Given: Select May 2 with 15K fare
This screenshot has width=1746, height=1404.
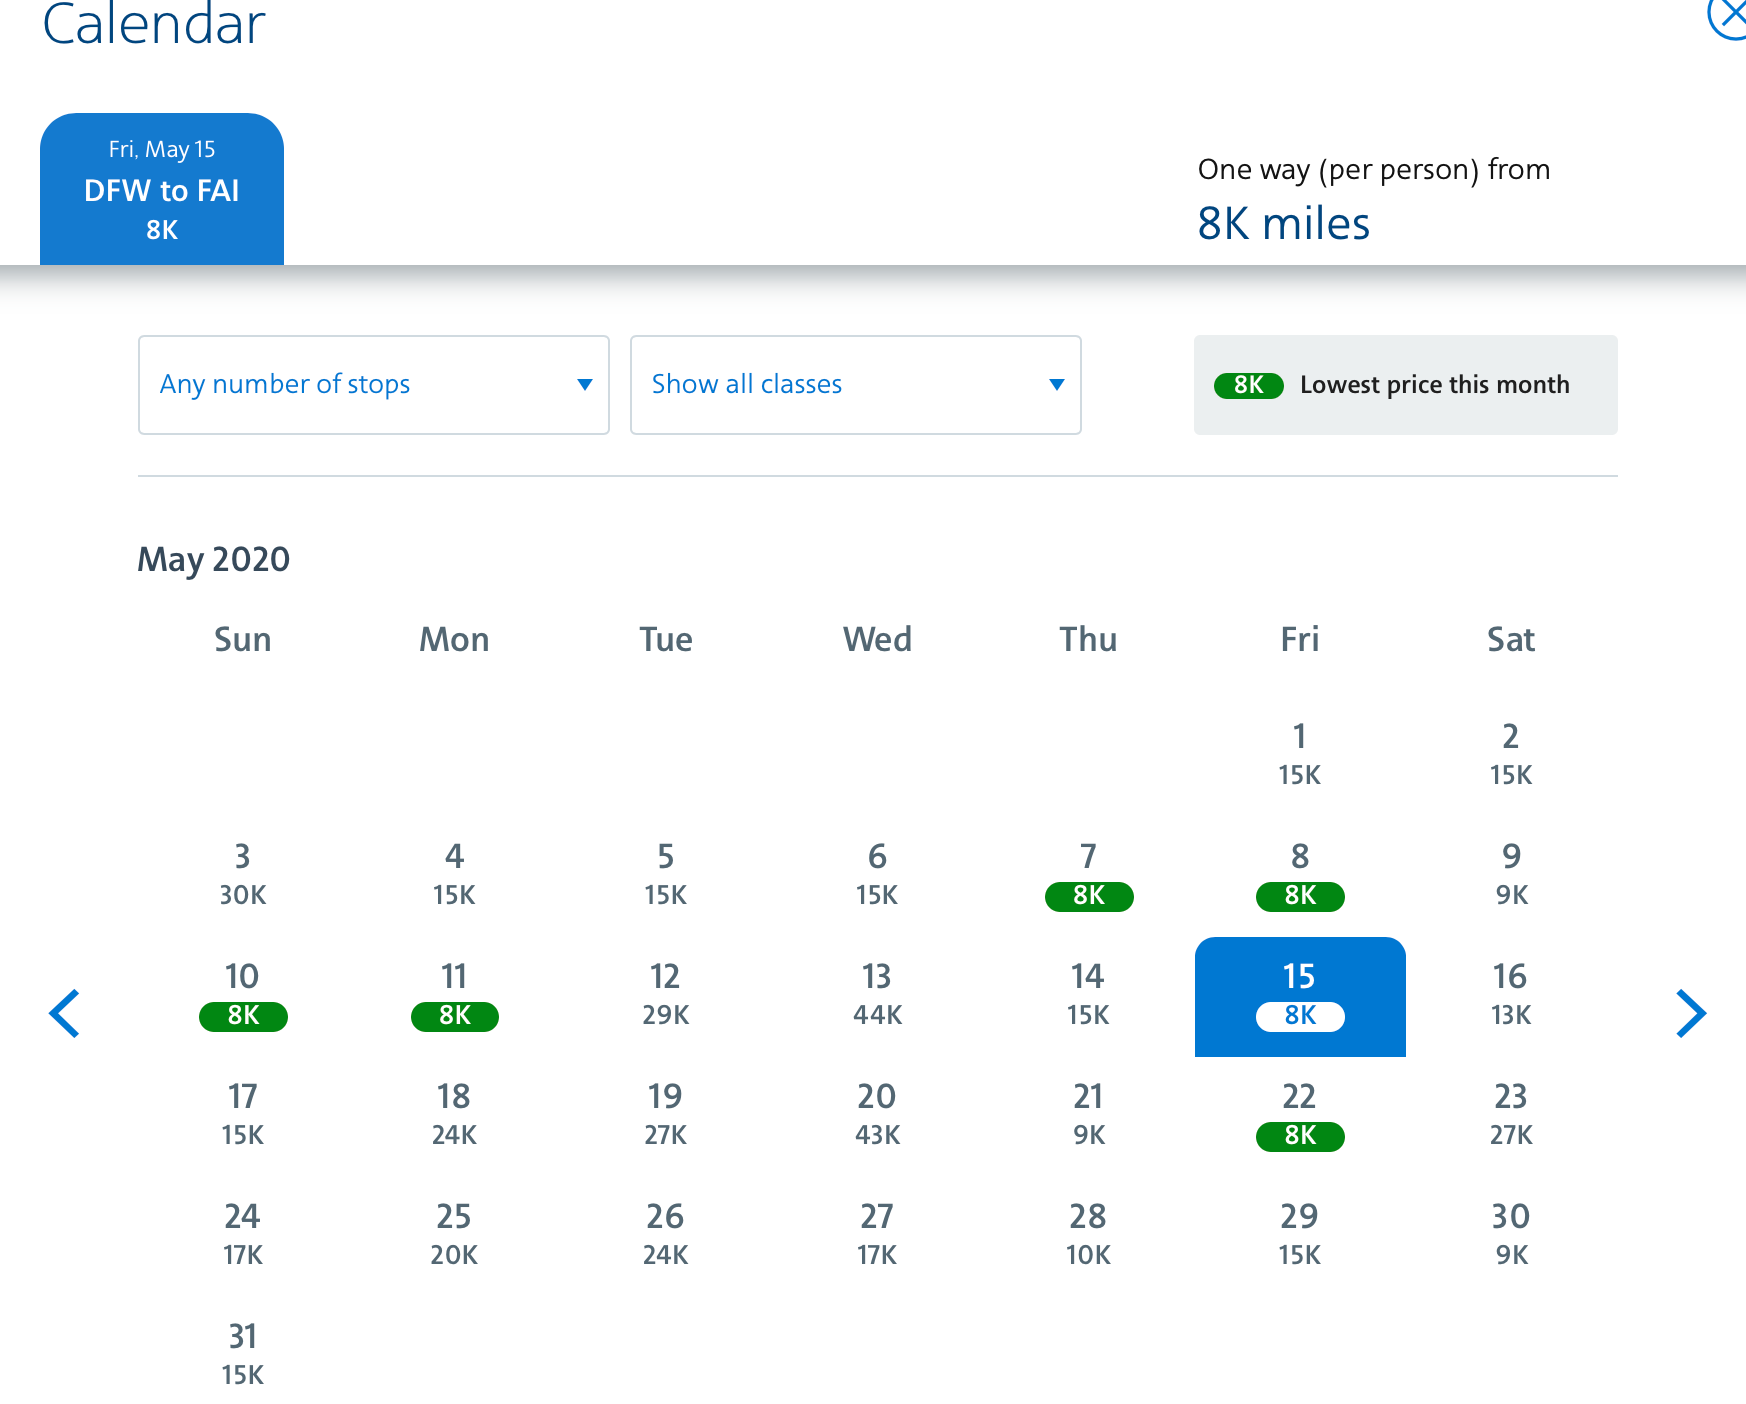Looking at the screenshot, I should click(1511, 756).
